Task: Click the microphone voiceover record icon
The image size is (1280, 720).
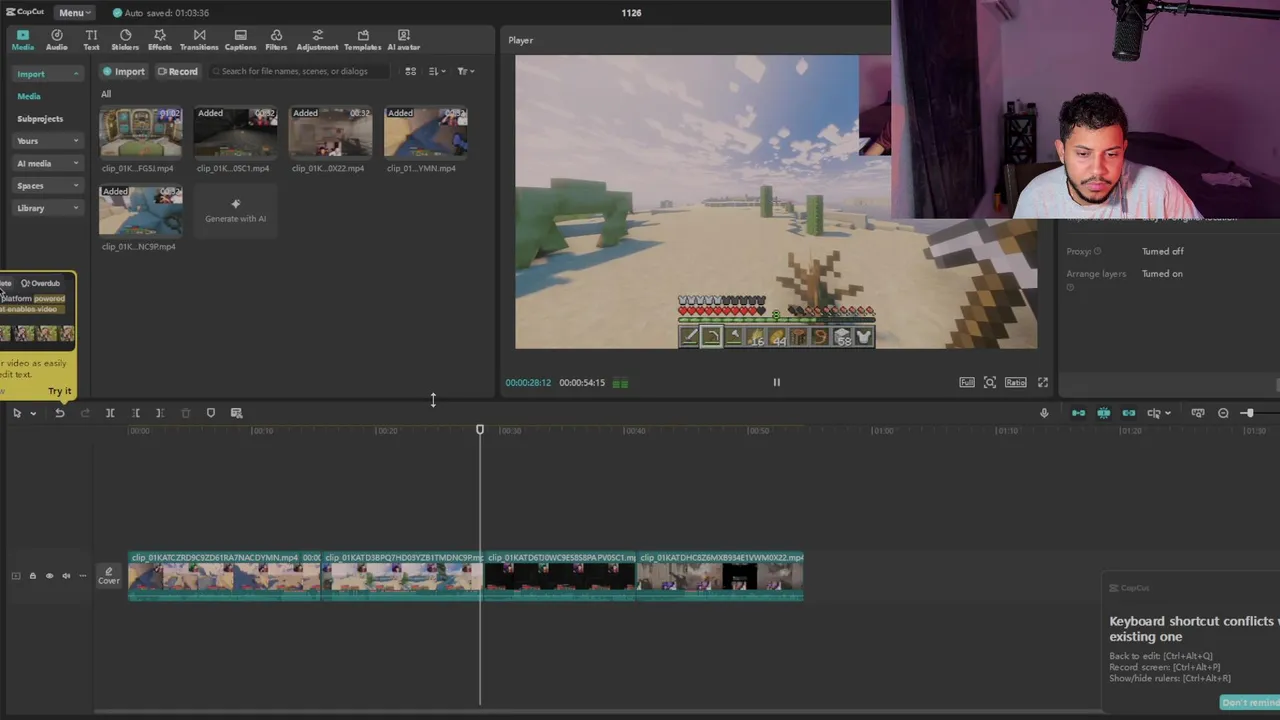Action: pyautogui.click(x=1044, y=413)
